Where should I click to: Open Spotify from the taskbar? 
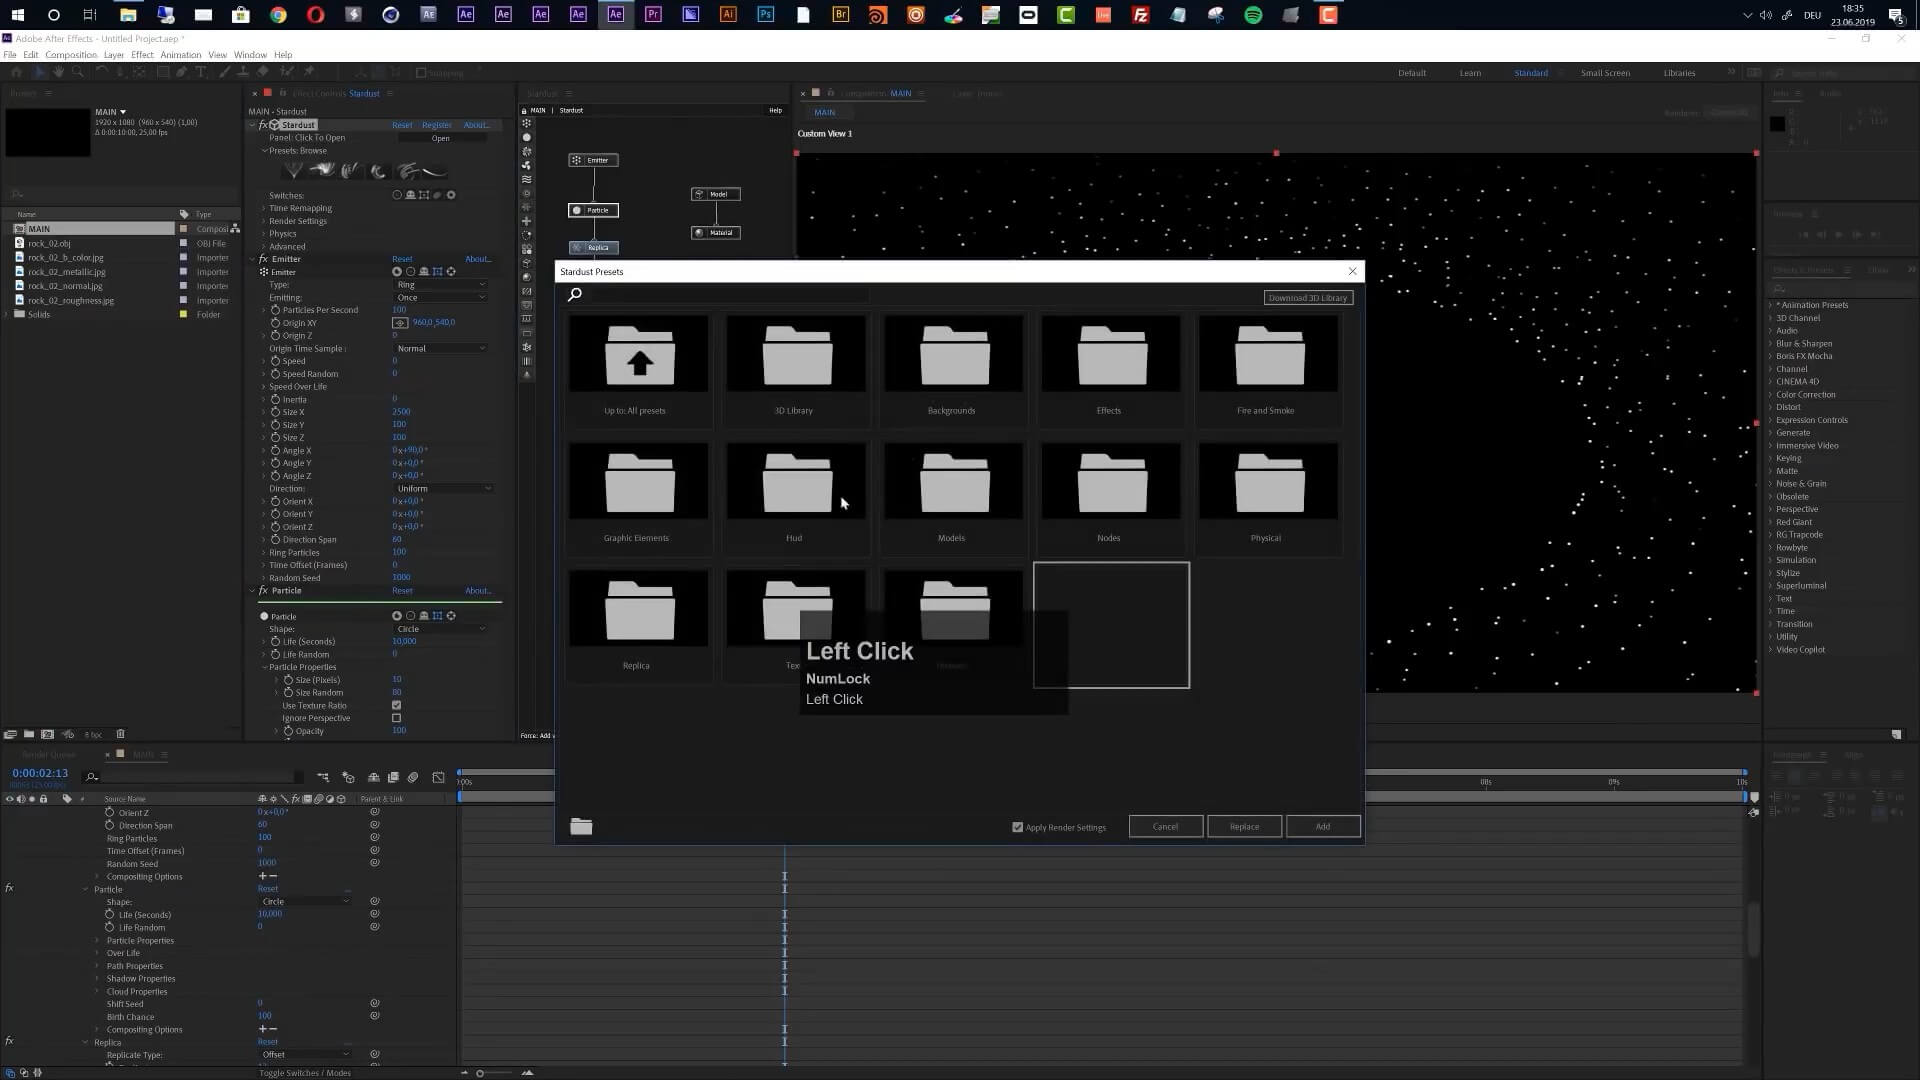[x=1253, y=15]
